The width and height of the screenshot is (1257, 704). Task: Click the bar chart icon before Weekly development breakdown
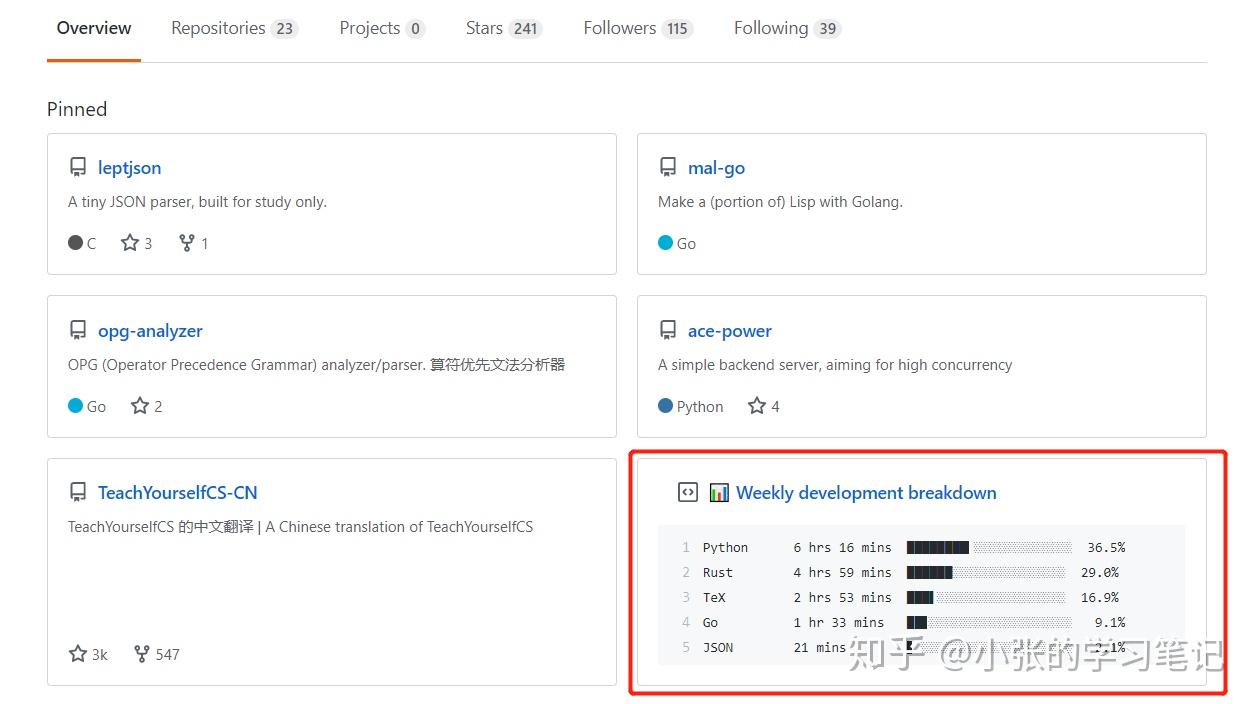(x=719, y=492)
